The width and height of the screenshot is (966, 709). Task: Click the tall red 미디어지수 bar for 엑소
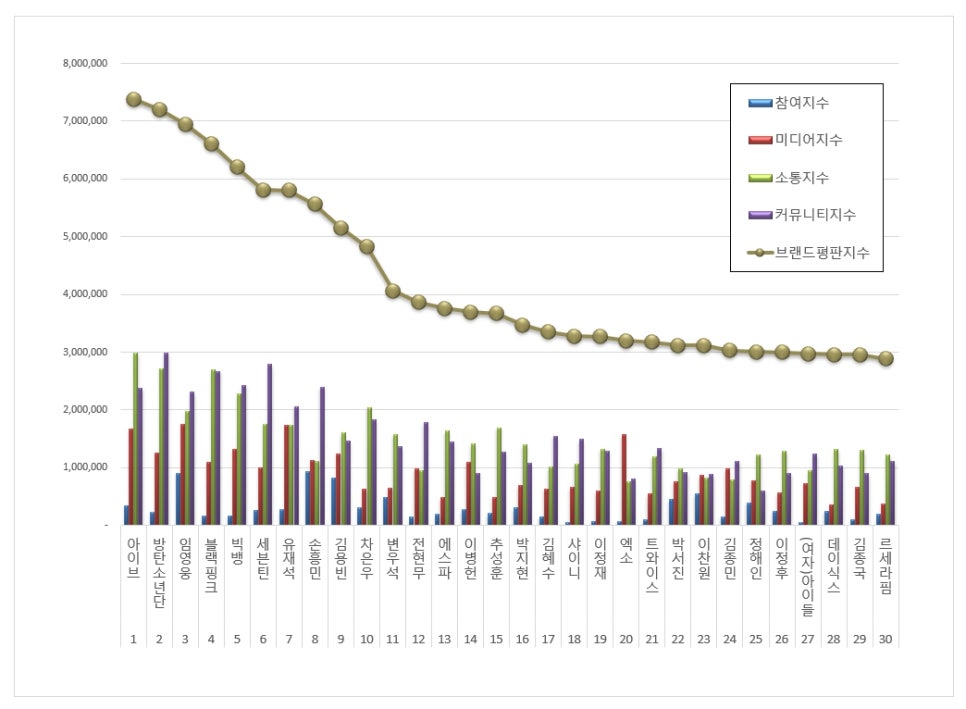tap(625, 480)
